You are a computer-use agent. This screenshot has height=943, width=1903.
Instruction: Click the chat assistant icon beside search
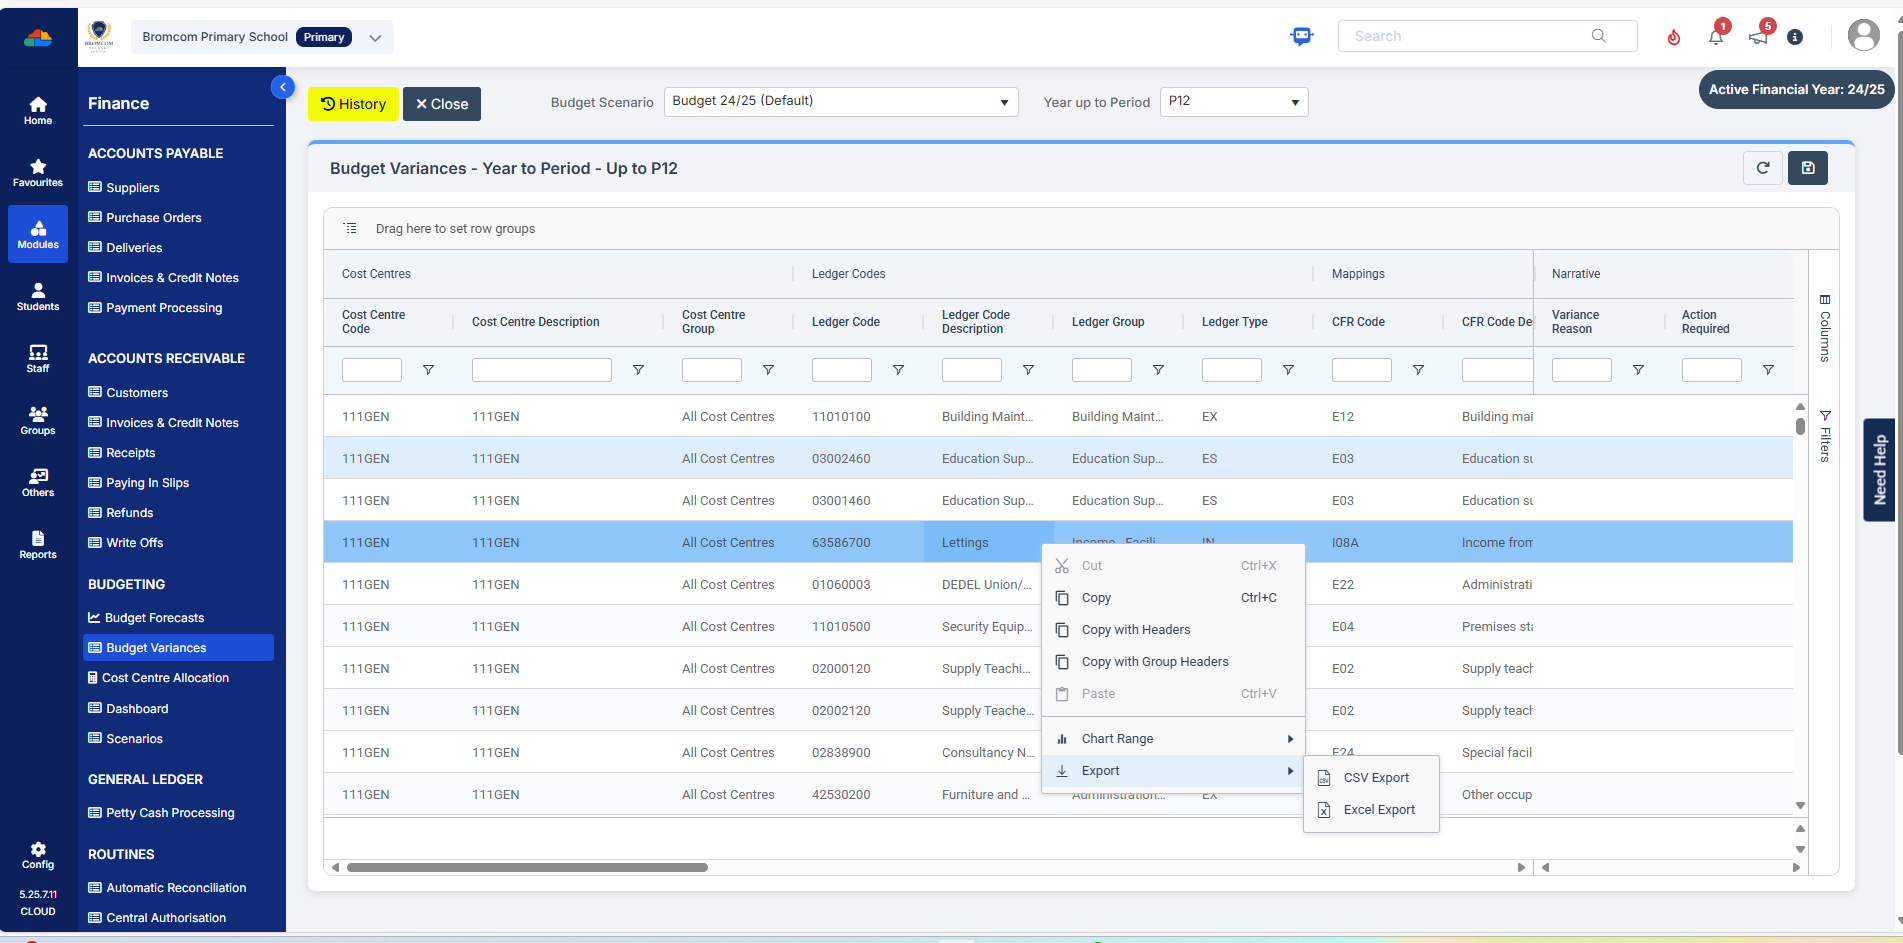click(x=1301, y=37)
